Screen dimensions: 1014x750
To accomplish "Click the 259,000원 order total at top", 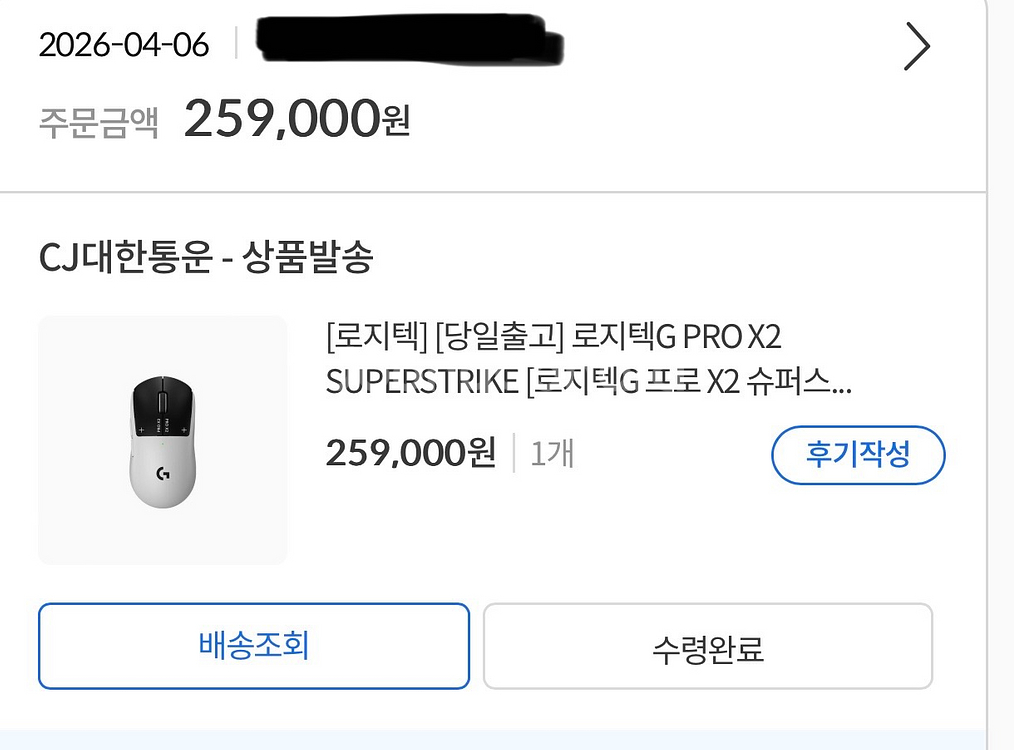I will (296, 120).
